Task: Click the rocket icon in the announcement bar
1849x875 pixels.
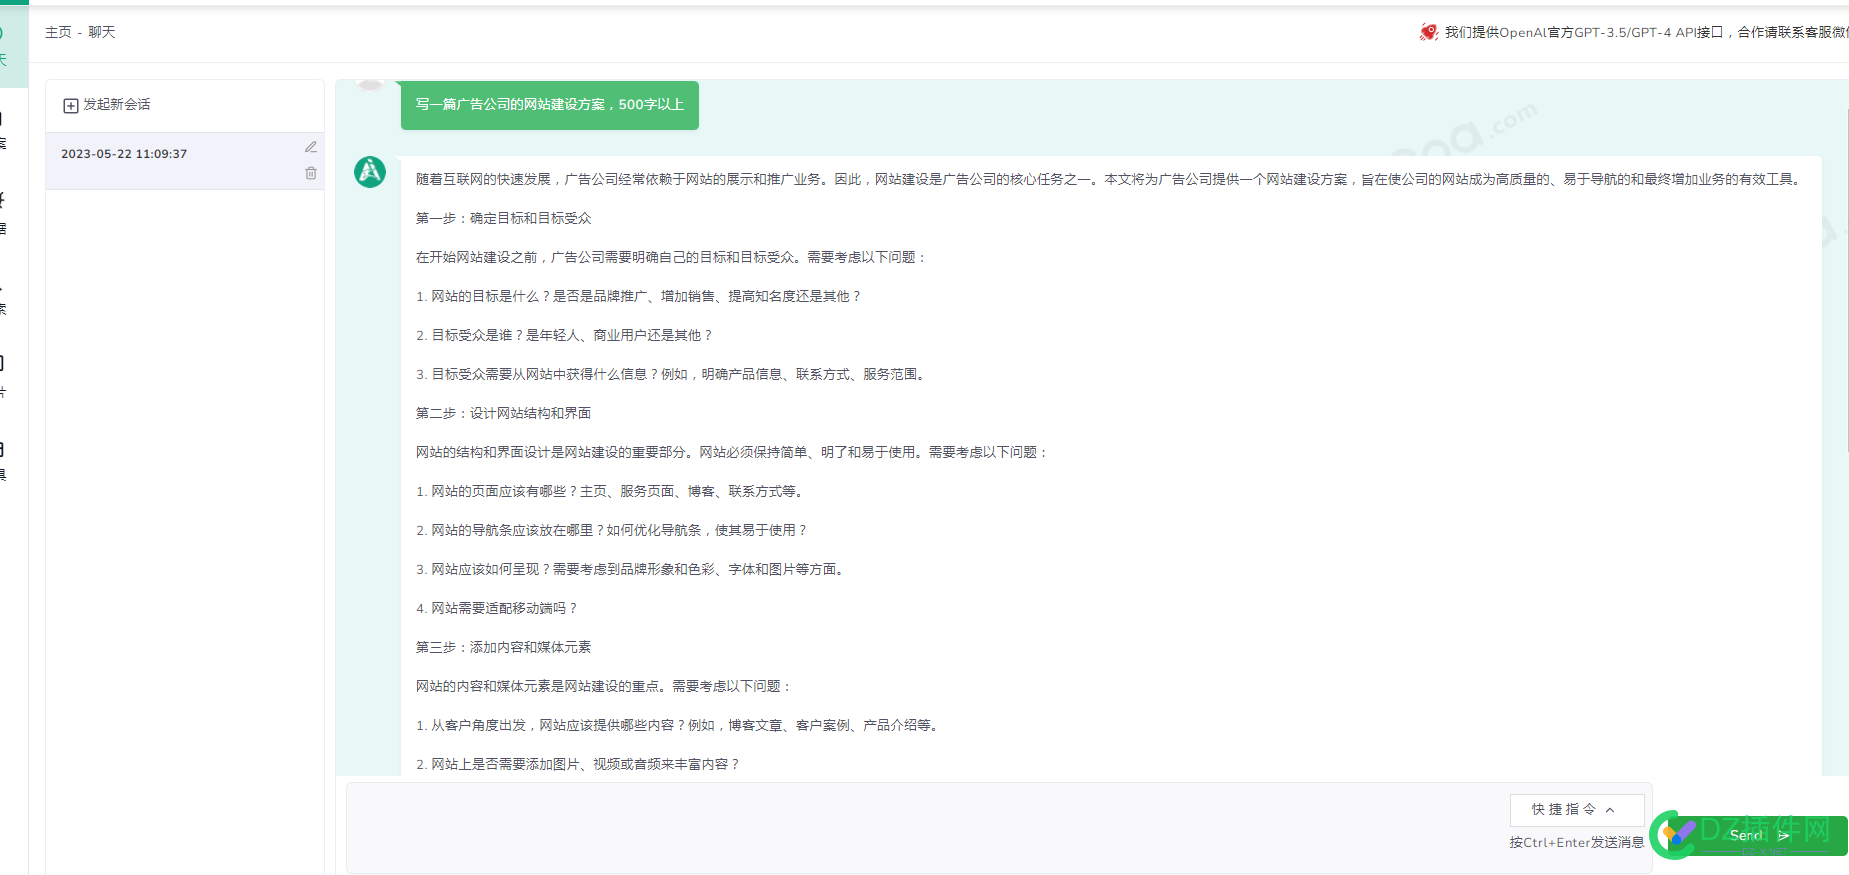Action: click(x=1428, y=32)
